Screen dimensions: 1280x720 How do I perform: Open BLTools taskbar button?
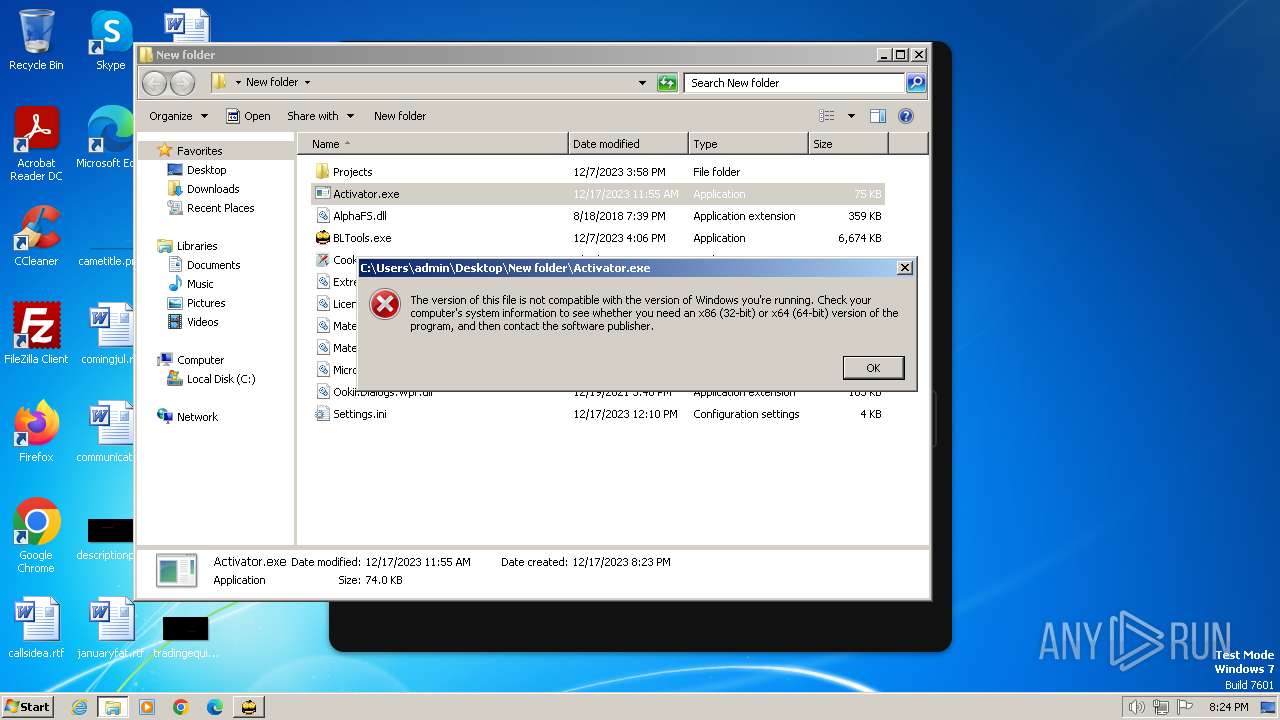click(x=249, y=707)
